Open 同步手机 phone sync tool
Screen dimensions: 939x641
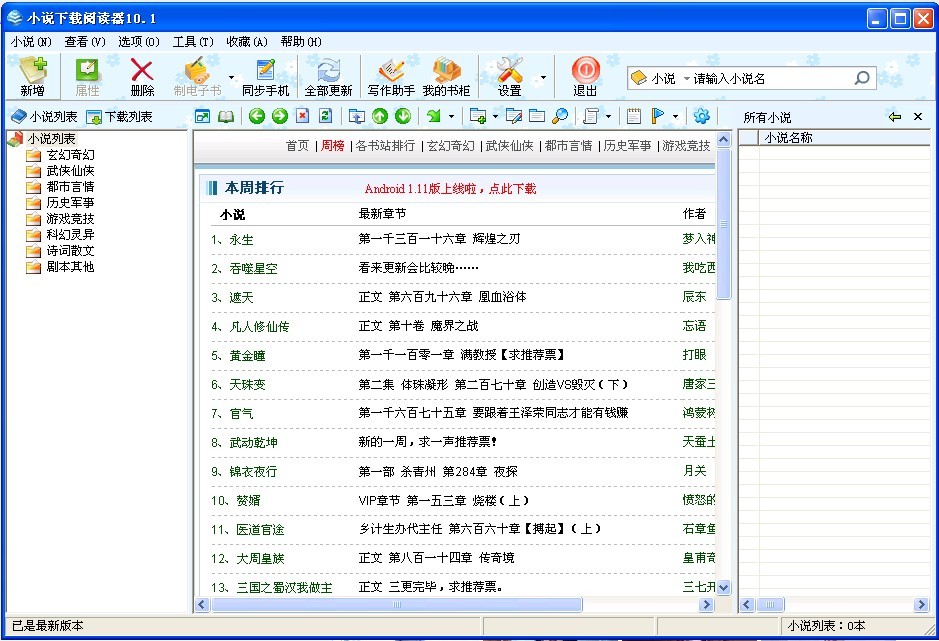(265, 76)
